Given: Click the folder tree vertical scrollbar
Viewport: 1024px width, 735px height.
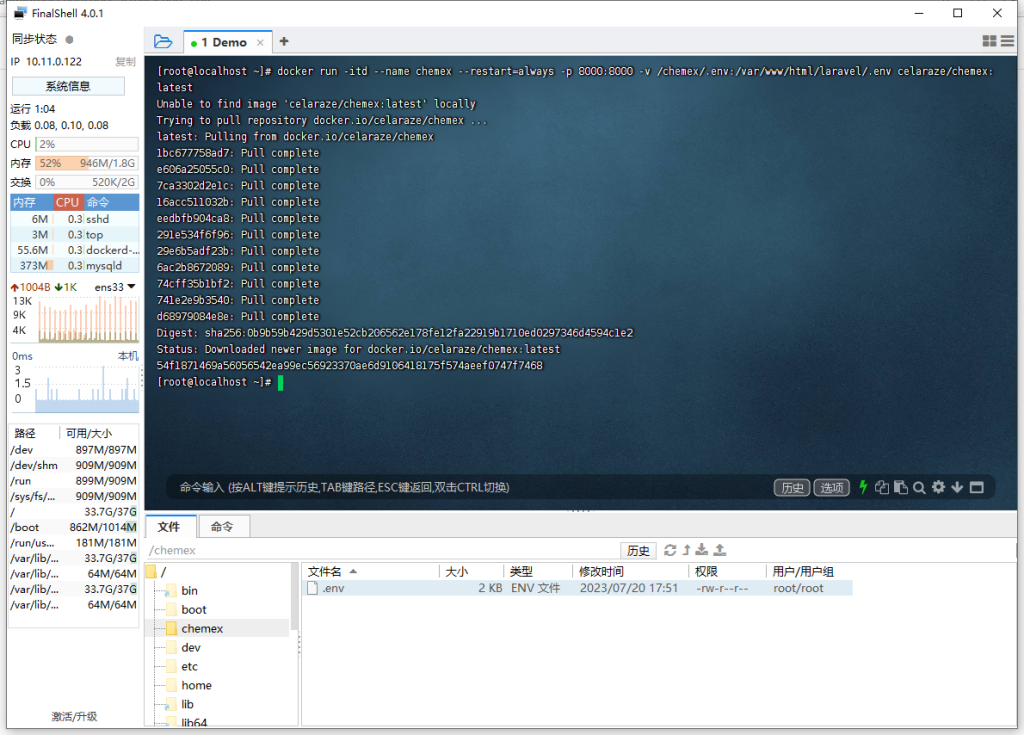Looking at the screenshot, I should coord(295,598).
